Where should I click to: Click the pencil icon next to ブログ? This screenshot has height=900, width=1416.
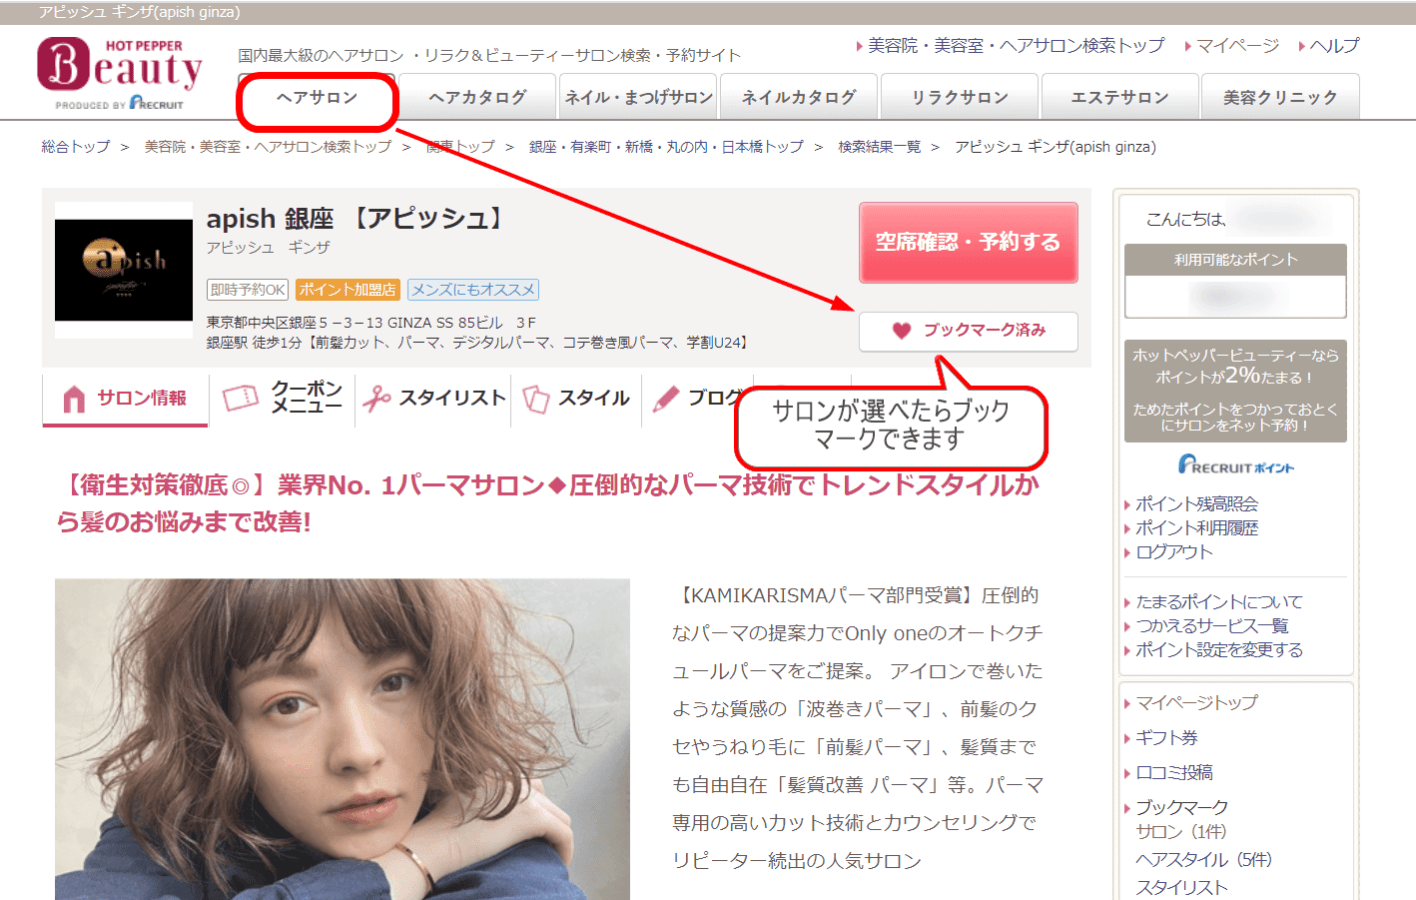click(x=665, y=399)
